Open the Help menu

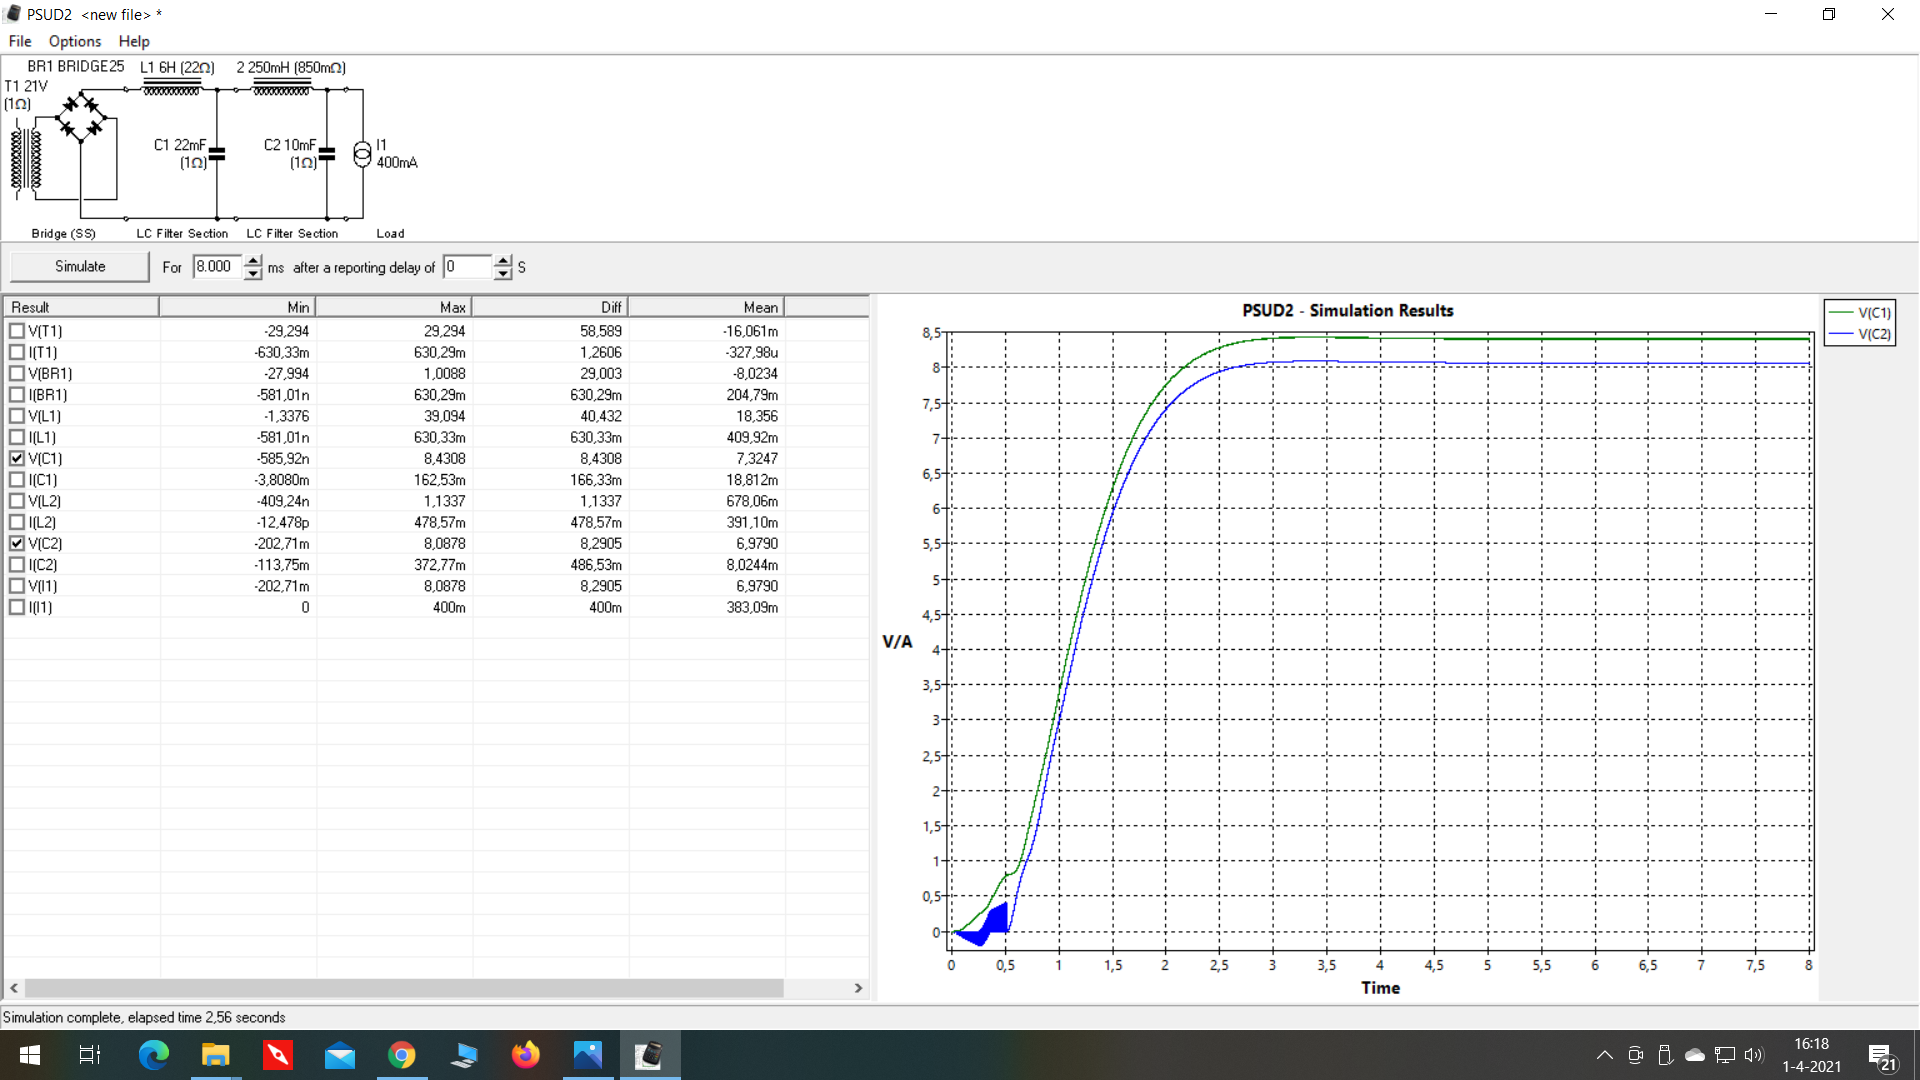134,41
